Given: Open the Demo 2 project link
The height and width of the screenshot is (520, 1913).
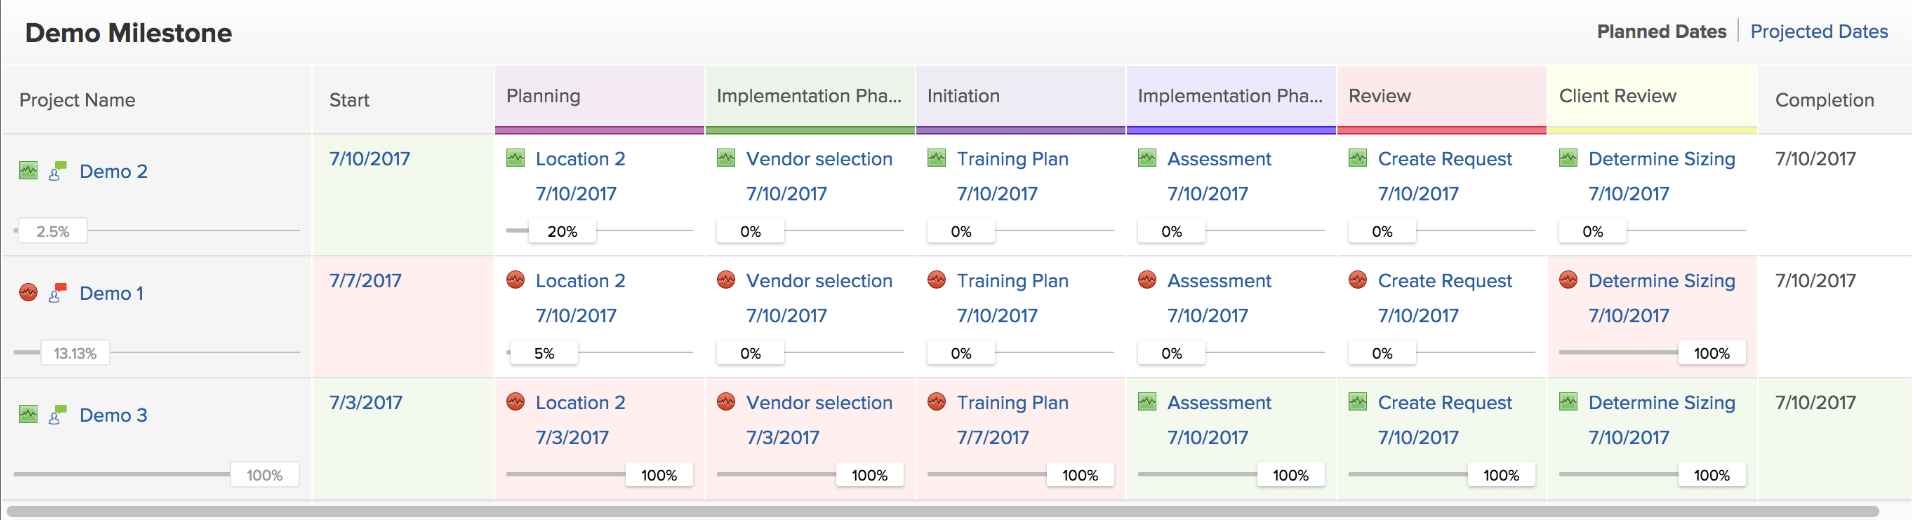Looking at the screenshot, I should (x=113, y=172).
